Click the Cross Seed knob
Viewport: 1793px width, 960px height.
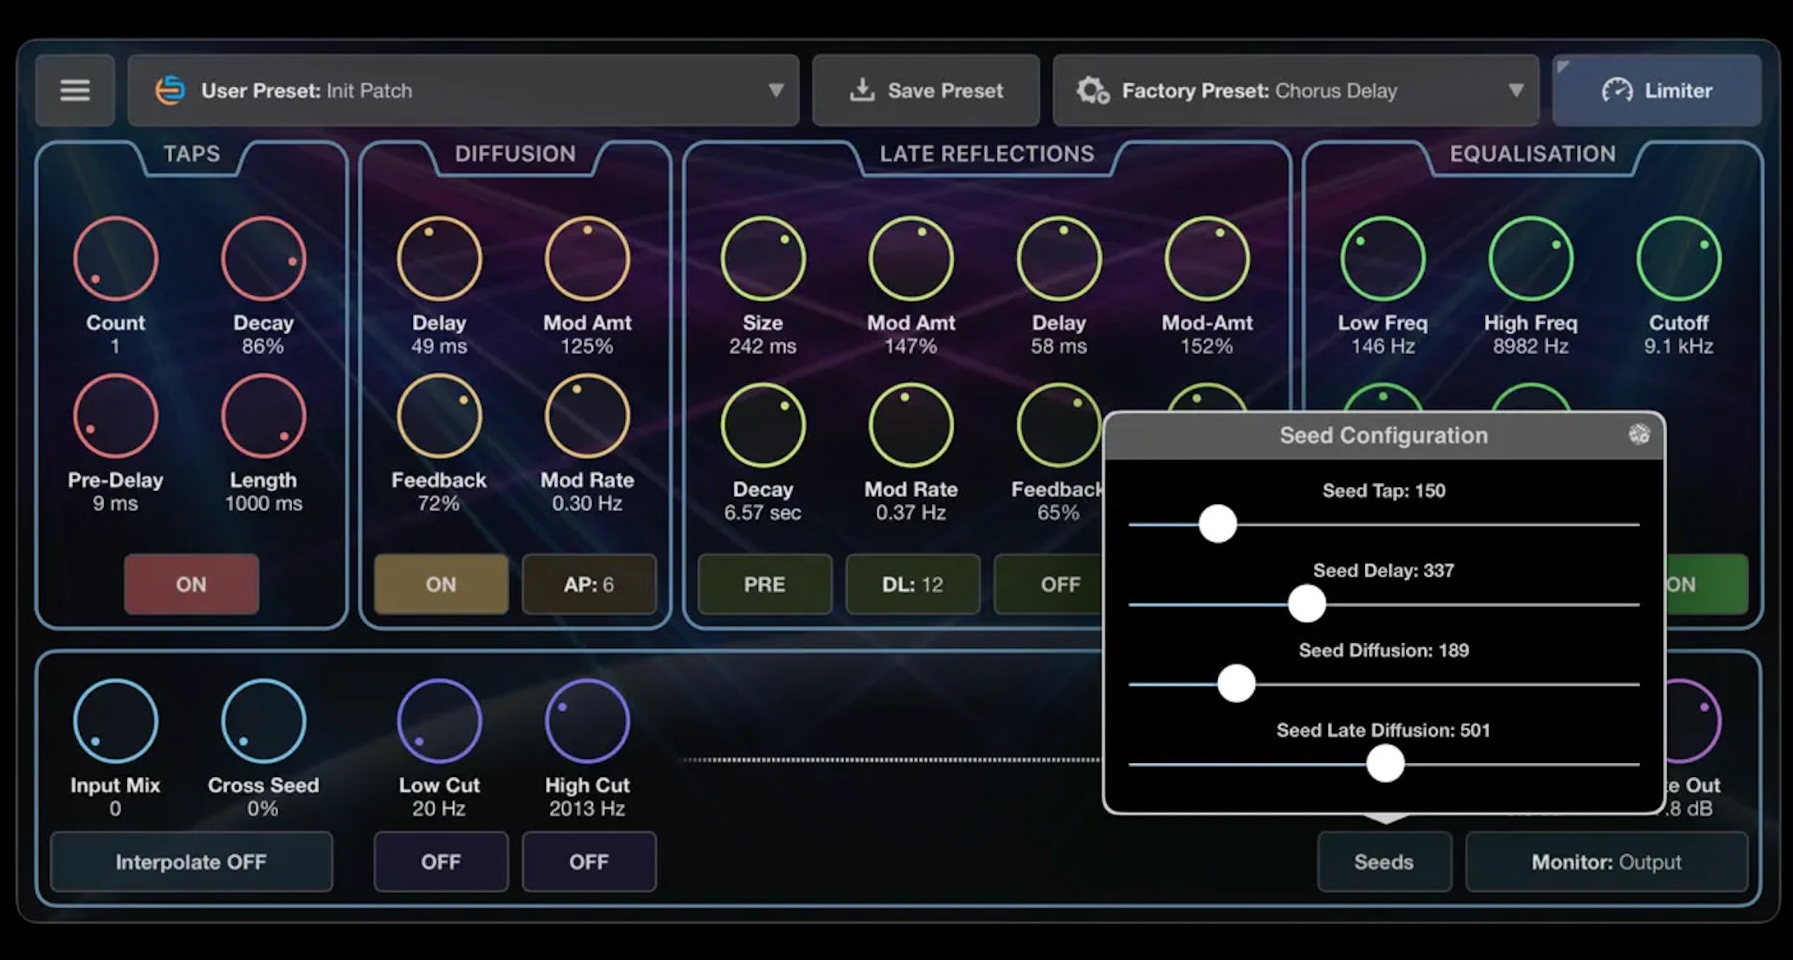(x=263, y=721)
